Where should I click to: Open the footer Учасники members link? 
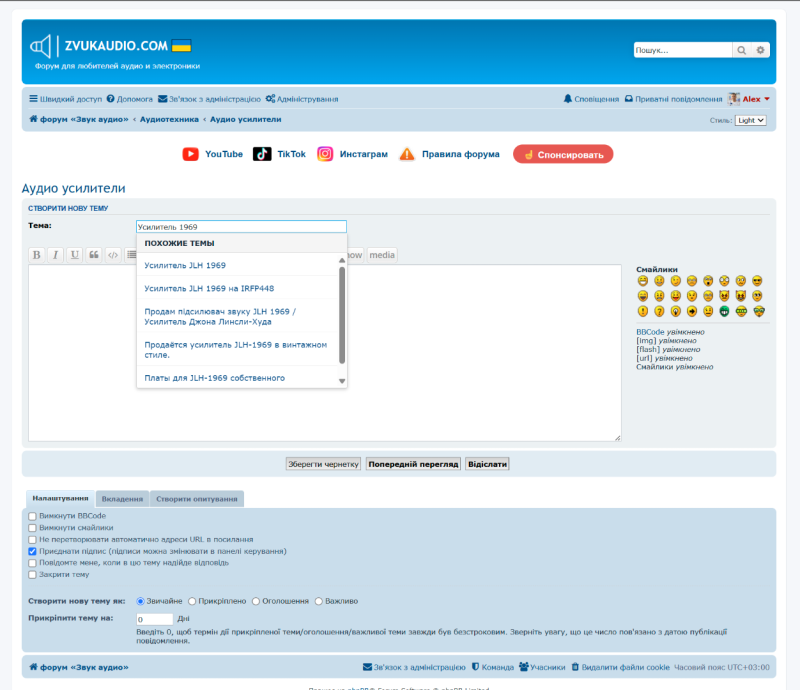pyautogui.click(x=542, y=667)
